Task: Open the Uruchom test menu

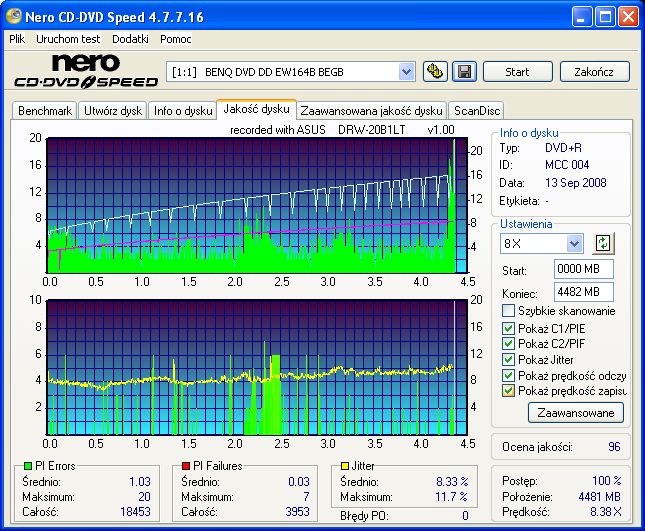Action: point(68,39)
